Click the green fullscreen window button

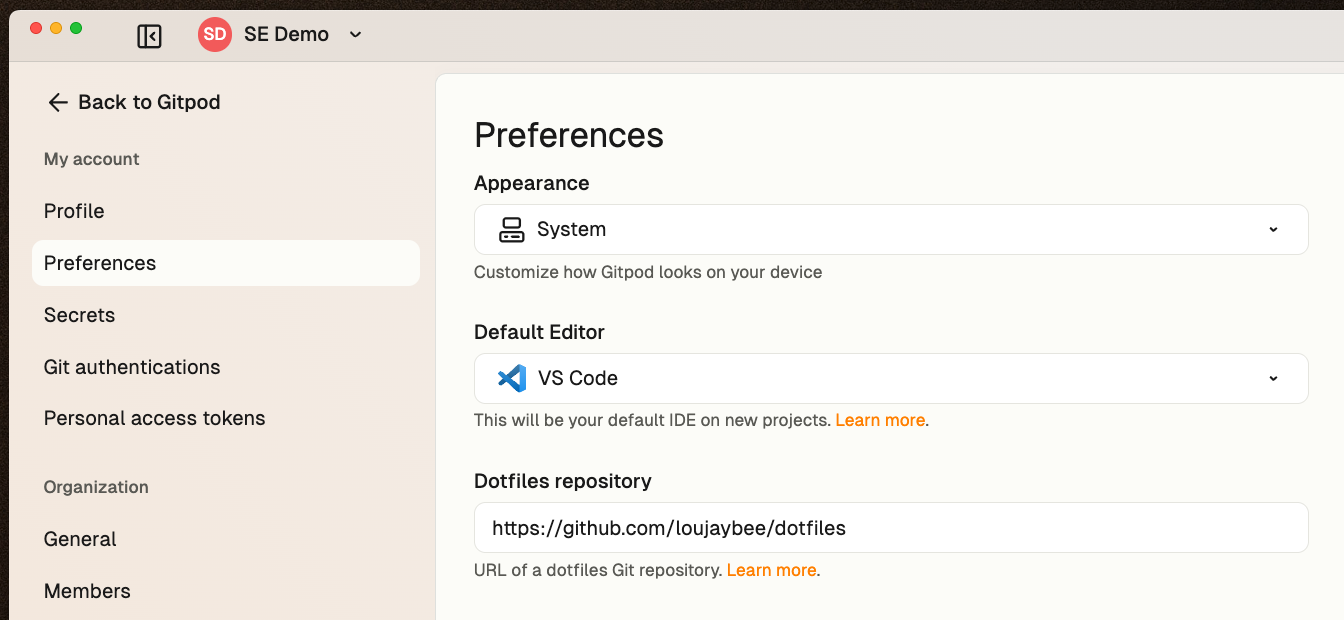(x=76, y=28)
